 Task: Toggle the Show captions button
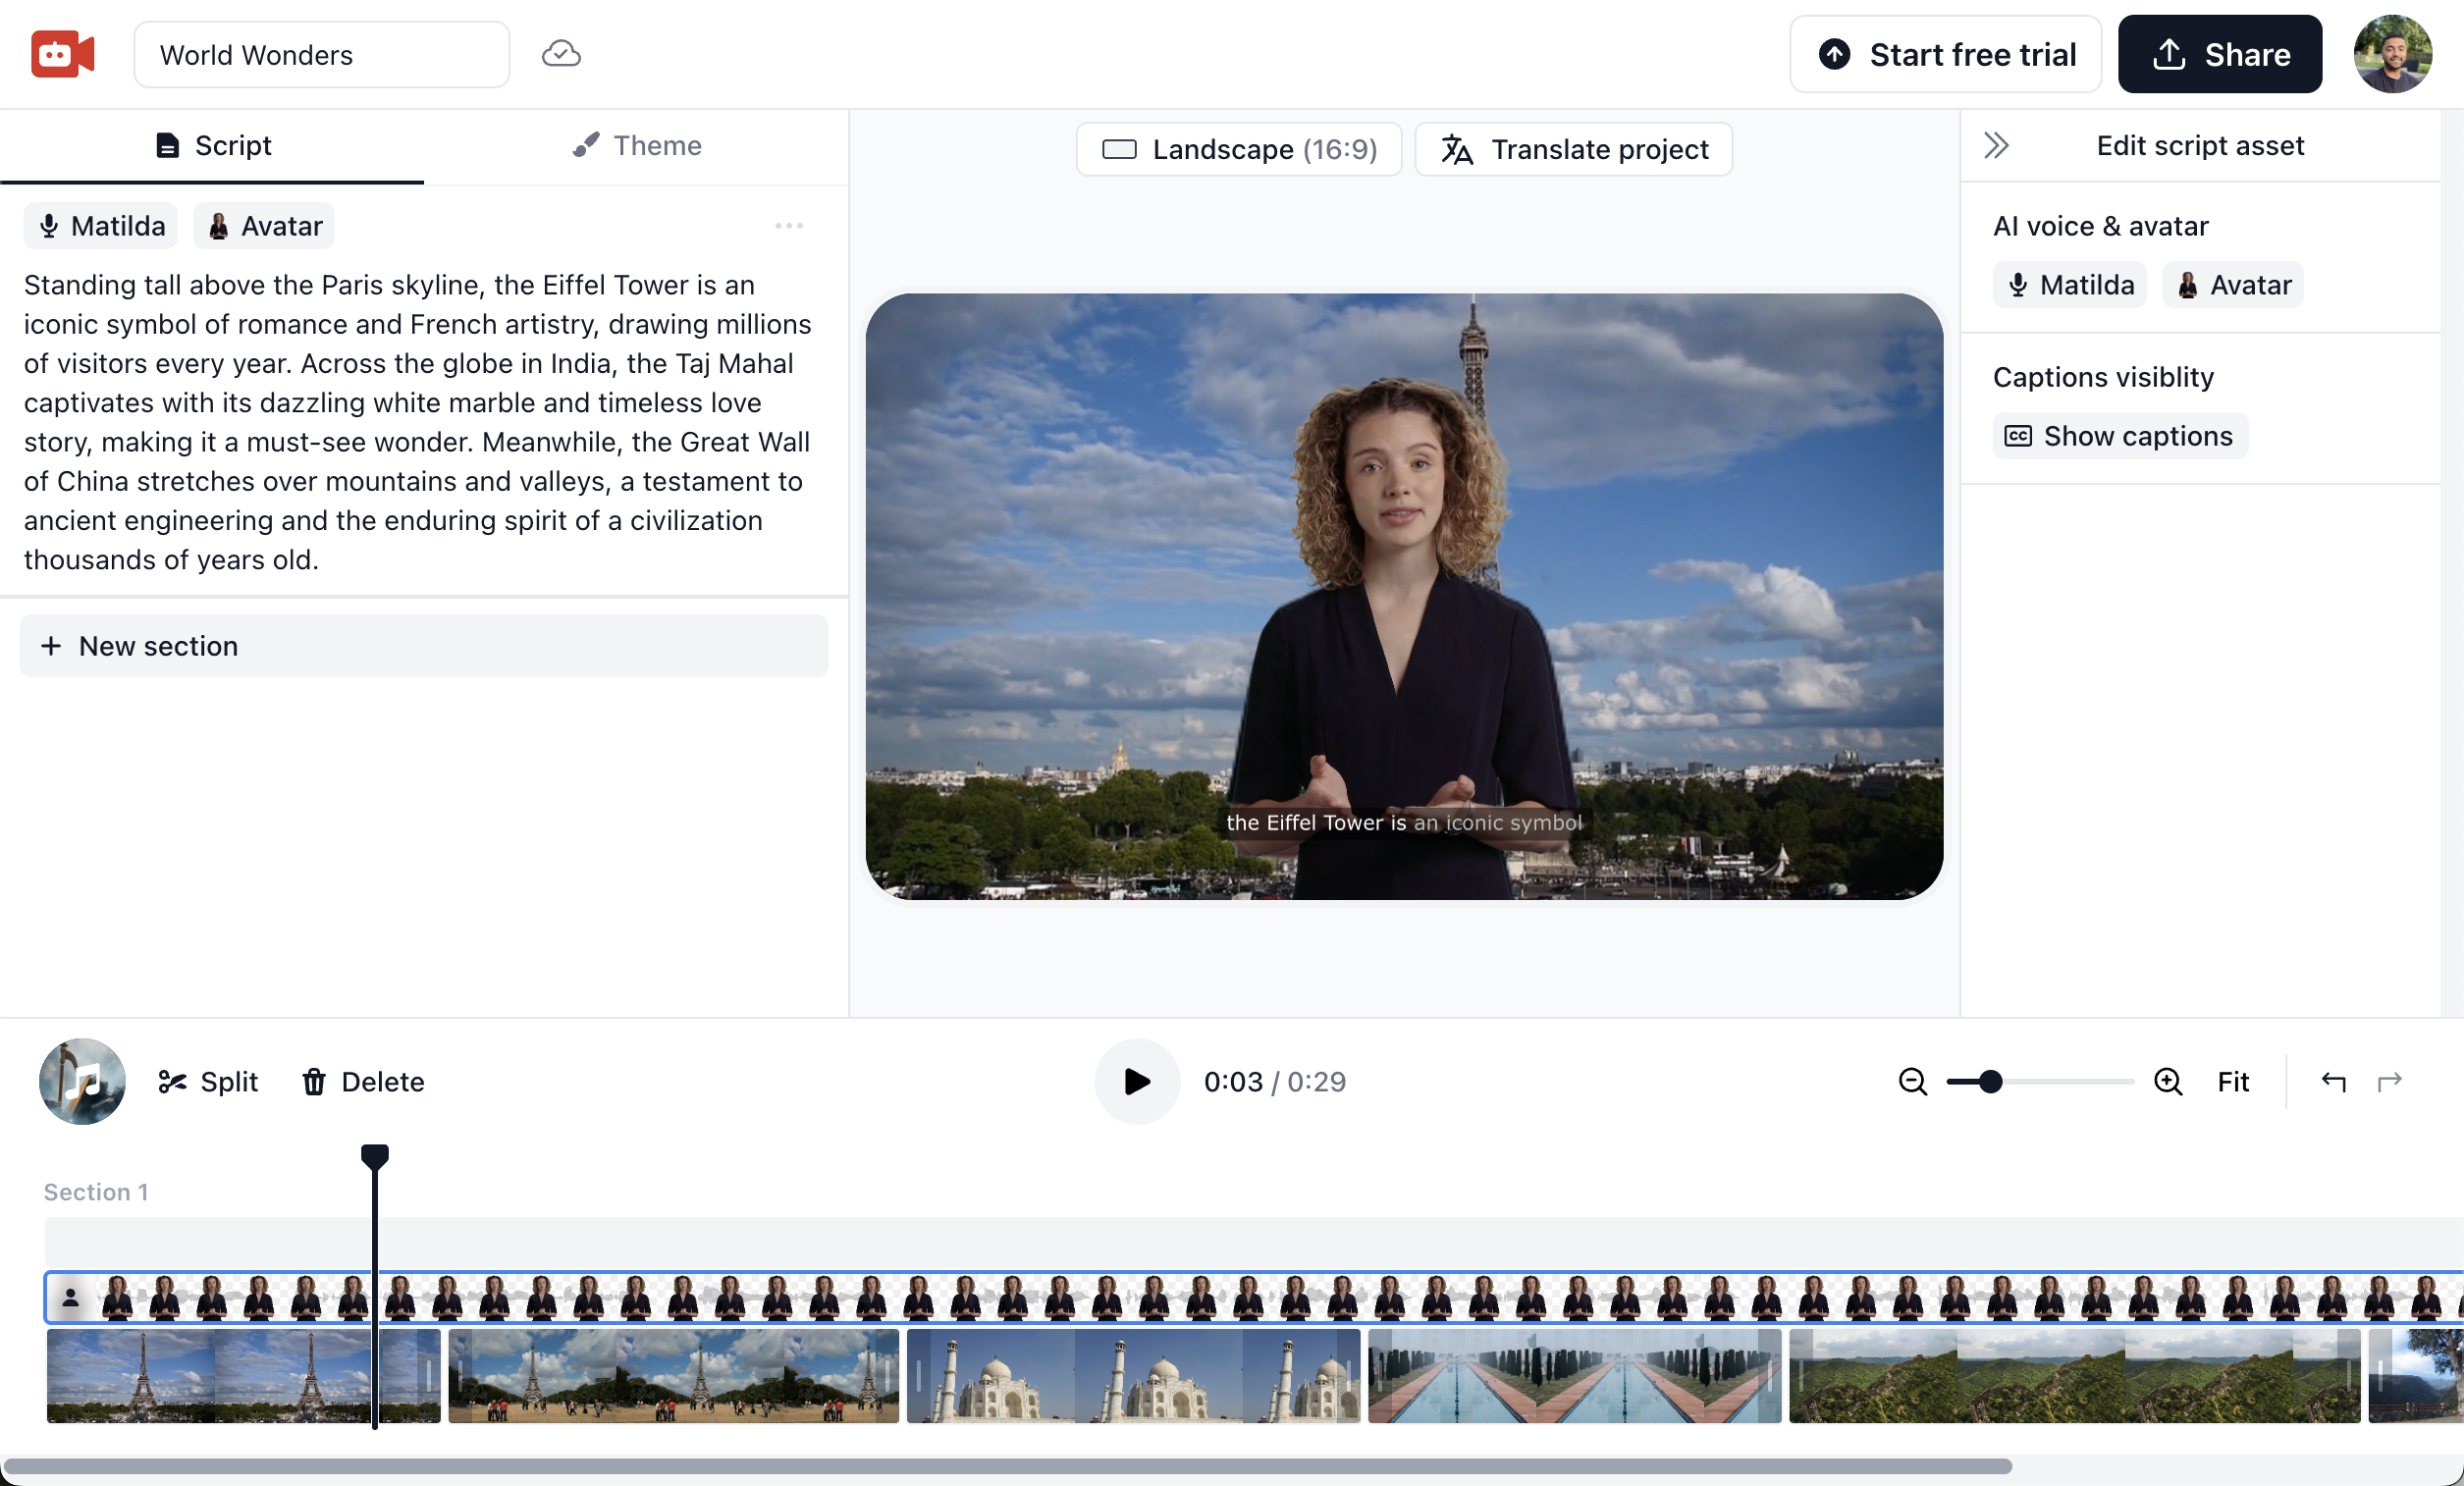point(2119,436)
